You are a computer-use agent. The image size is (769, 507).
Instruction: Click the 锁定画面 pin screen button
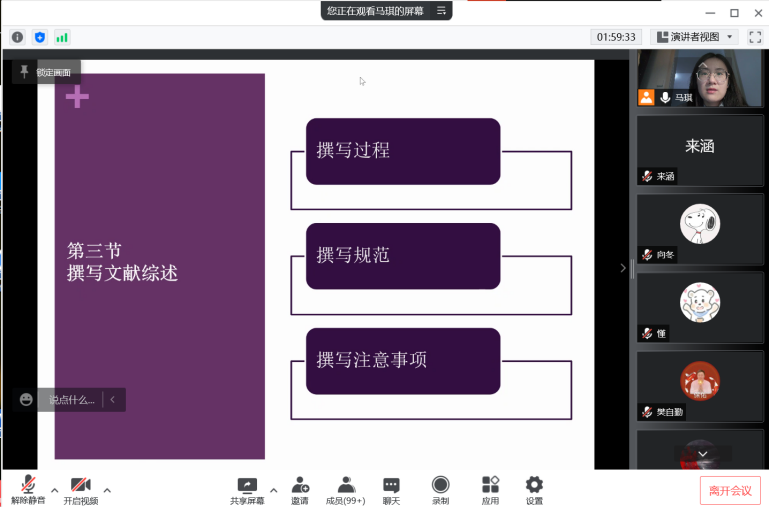pos(46,72)
